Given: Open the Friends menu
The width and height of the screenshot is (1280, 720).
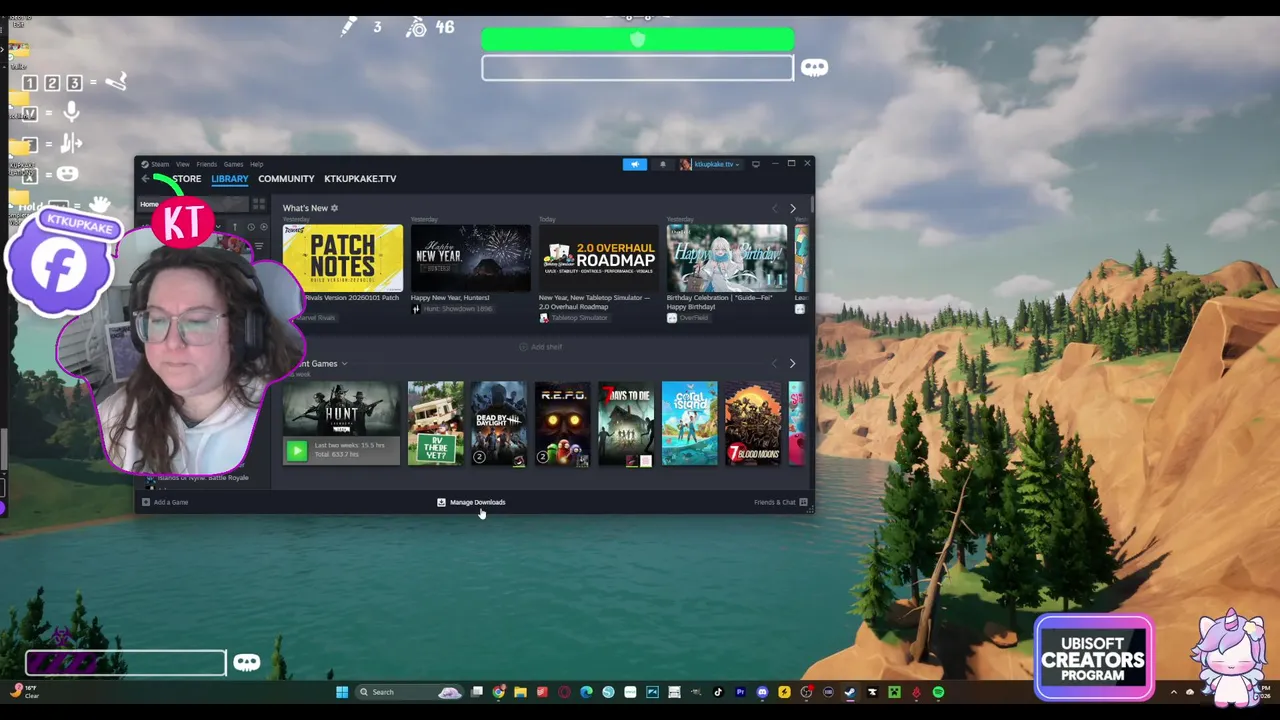Looking at the screenshot, I should (x=206, y=164).
